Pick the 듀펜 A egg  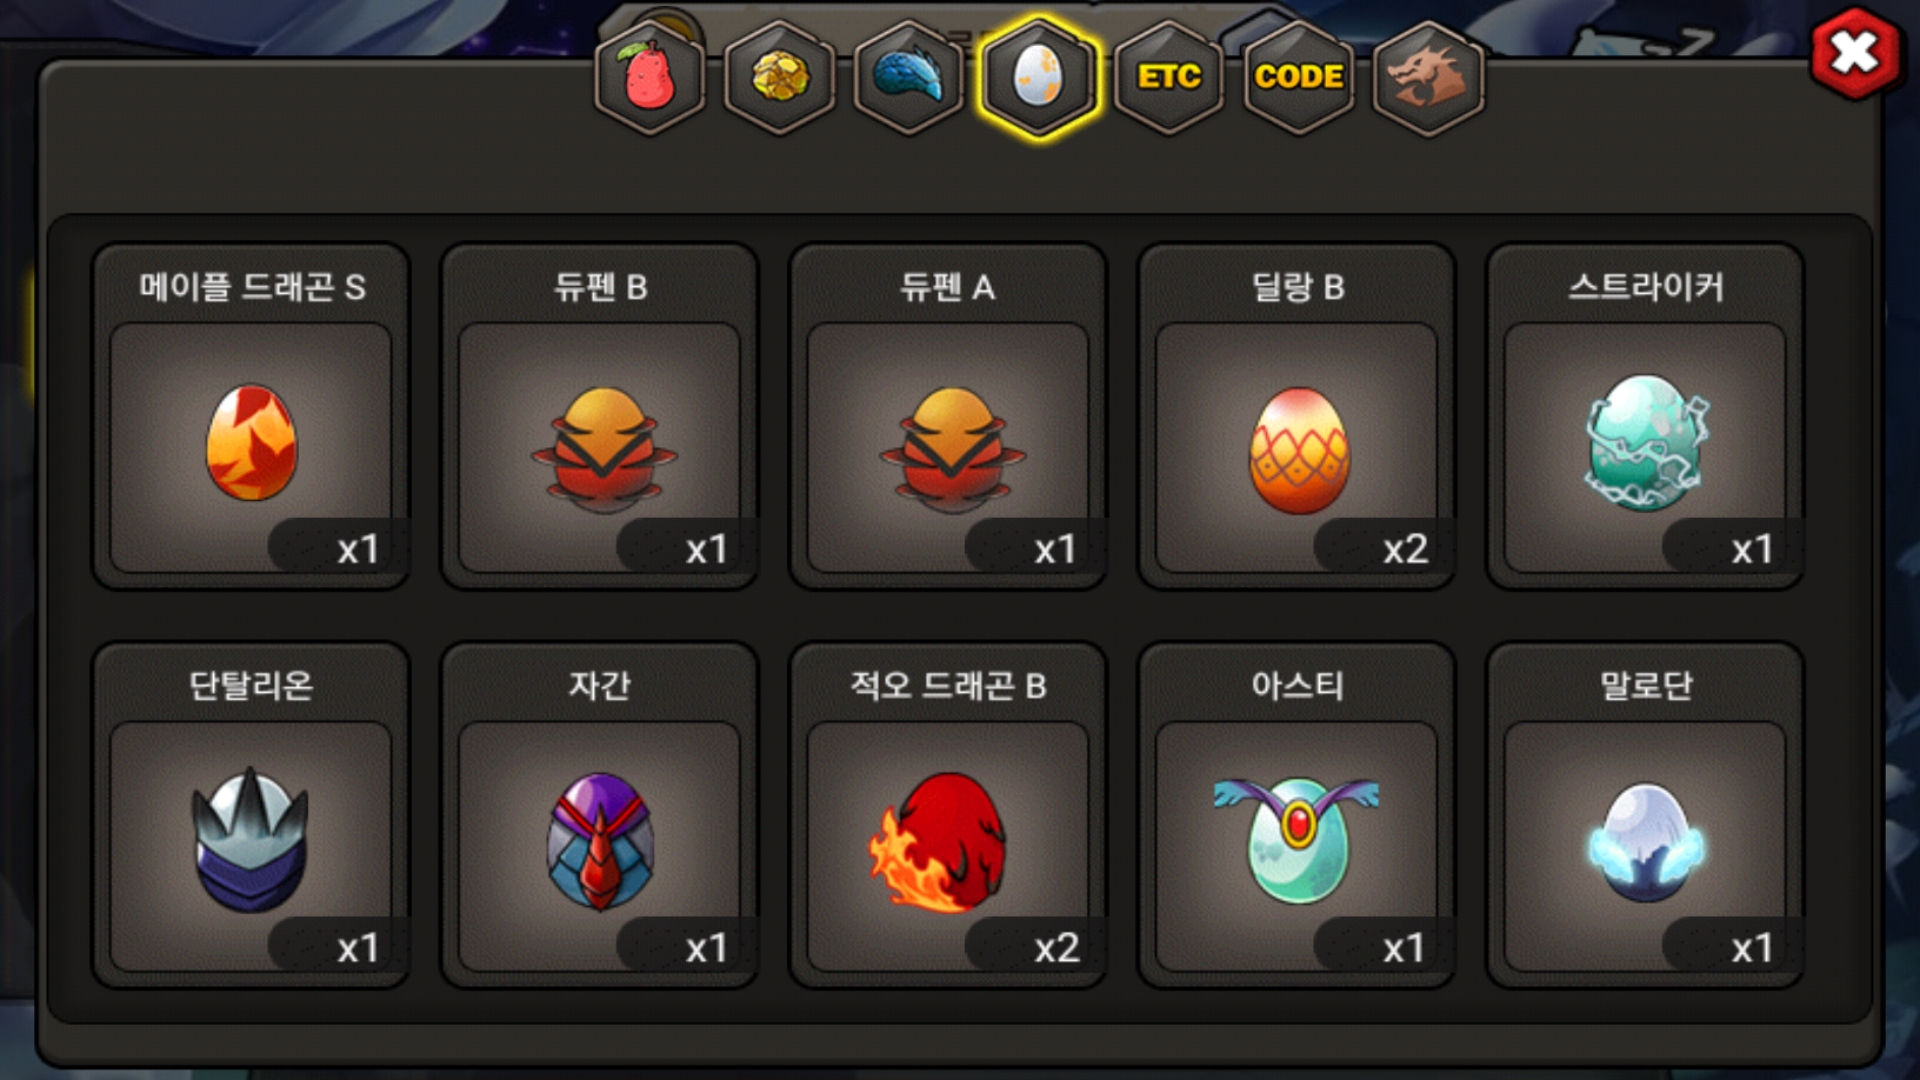coord(948,417)
